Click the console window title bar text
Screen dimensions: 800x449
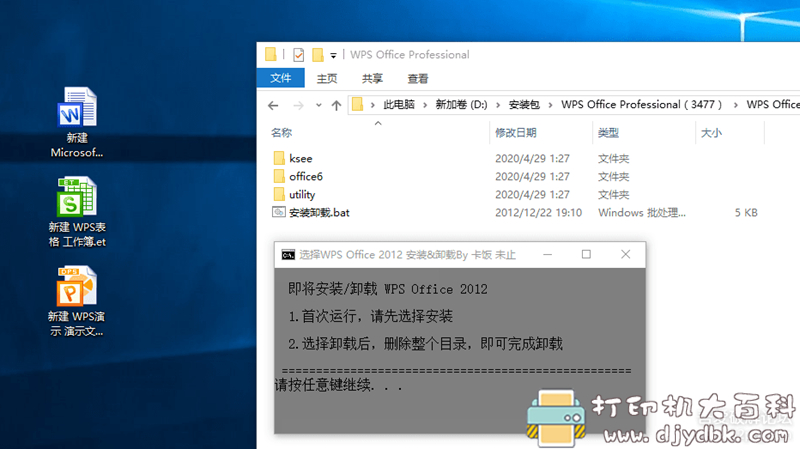(x=407, y=255)
